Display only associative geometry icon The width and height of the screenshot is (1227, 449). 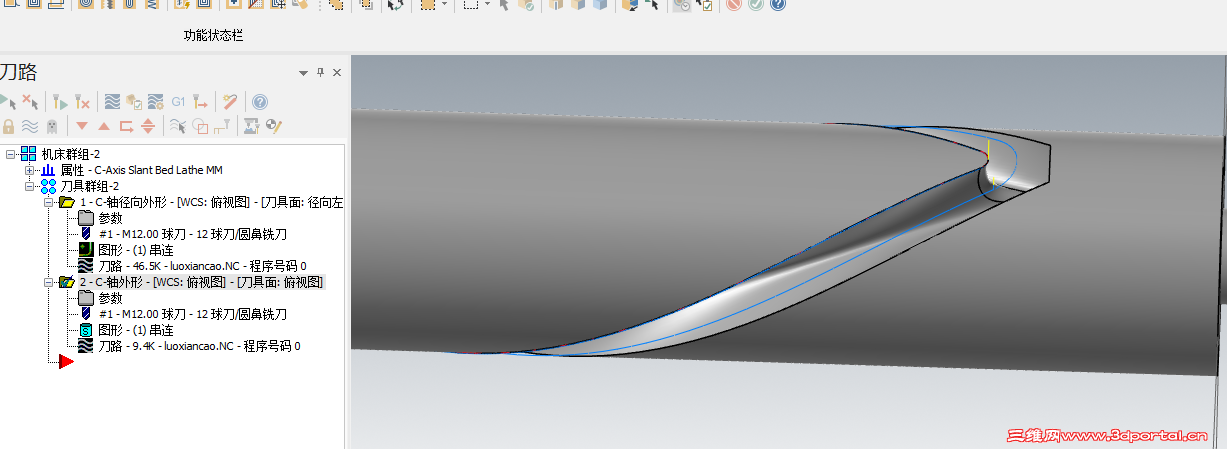click(x=200, y=126)
